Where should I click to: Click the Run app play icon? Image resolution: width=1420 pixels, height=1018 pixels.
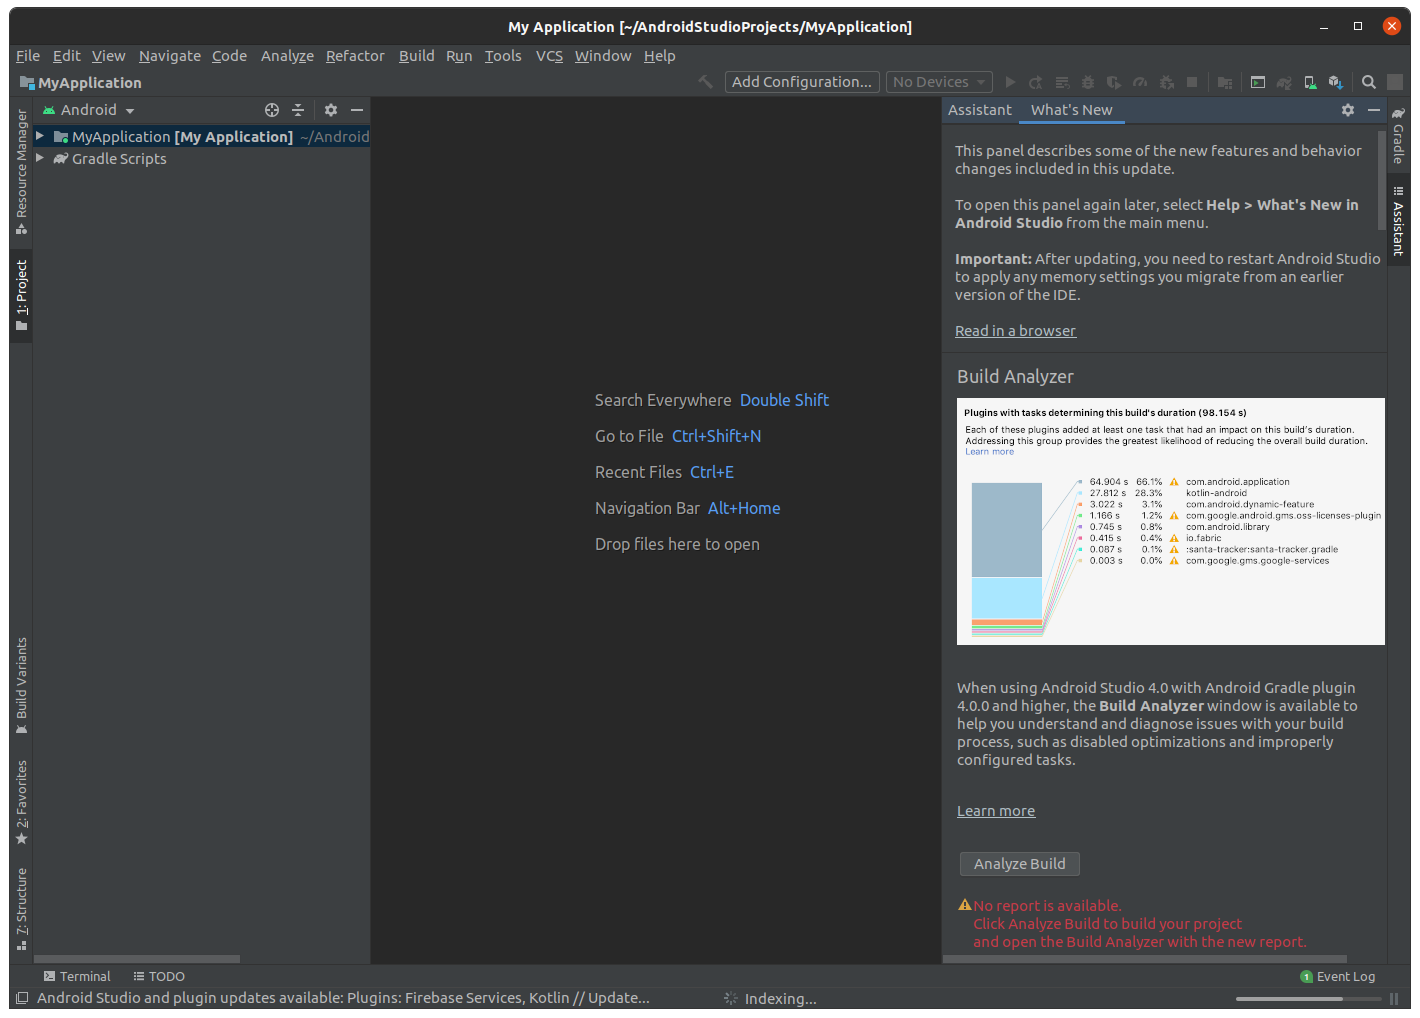1010,82
